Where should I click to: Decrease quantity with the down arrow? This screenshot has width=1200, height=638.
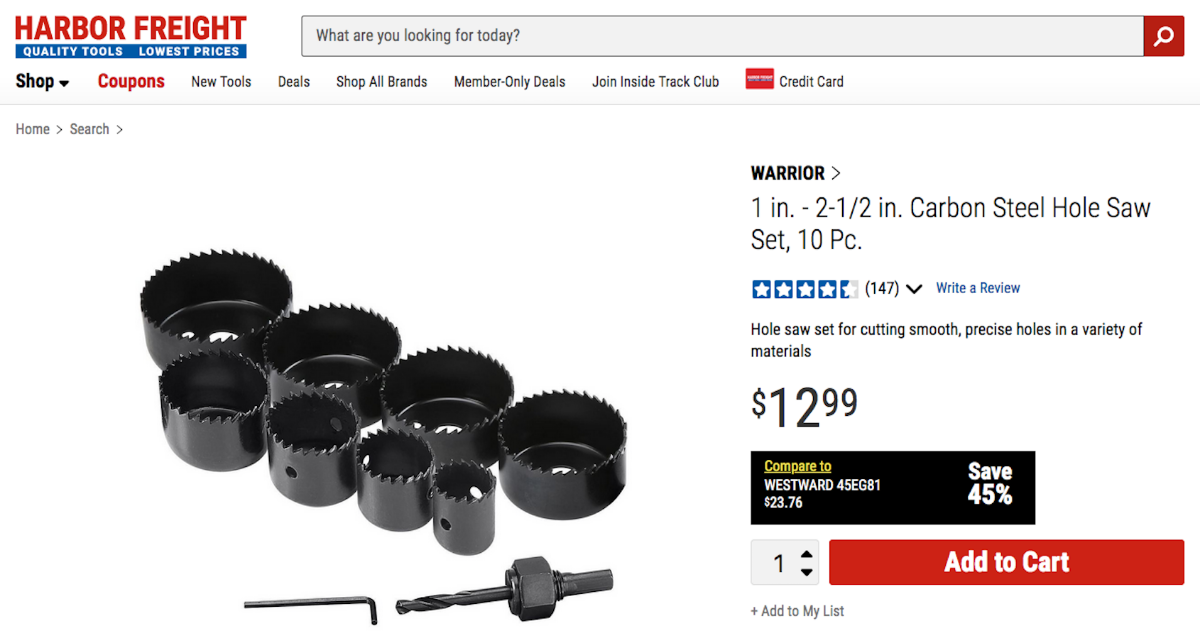tap(807, 572)
